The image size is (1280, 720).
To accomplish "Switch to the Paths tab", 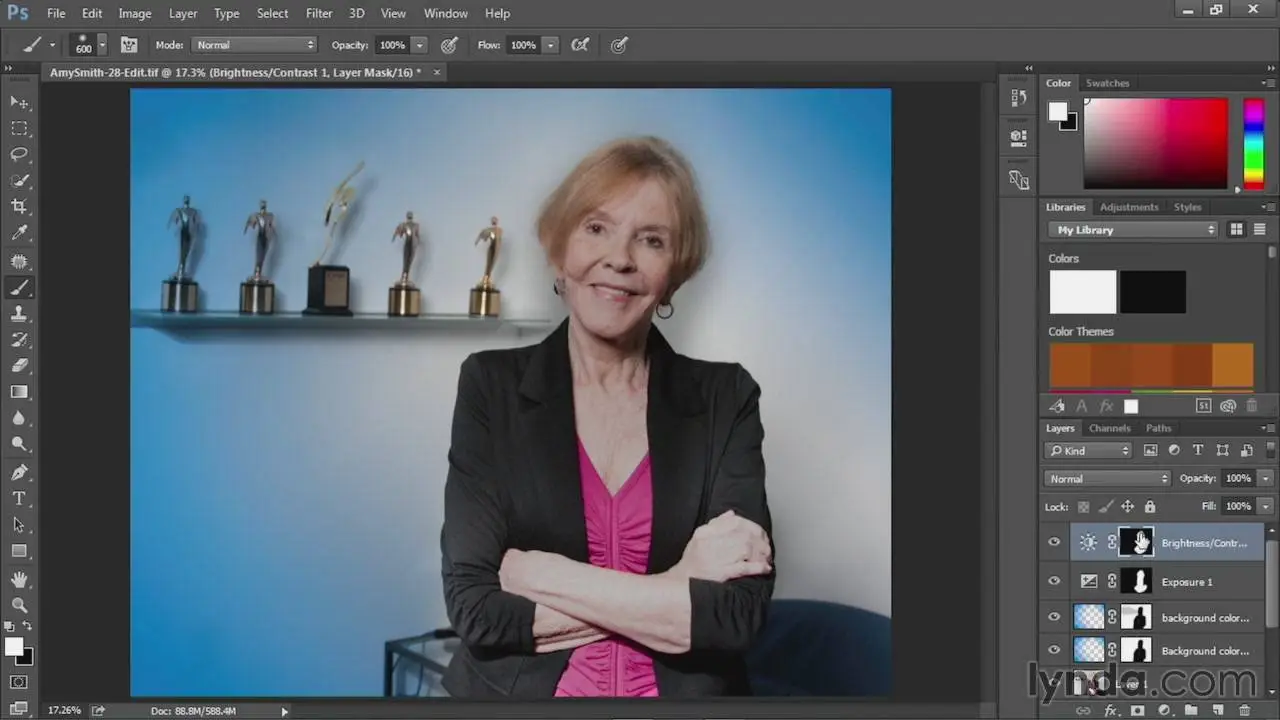I will (x=1159, y=428).
